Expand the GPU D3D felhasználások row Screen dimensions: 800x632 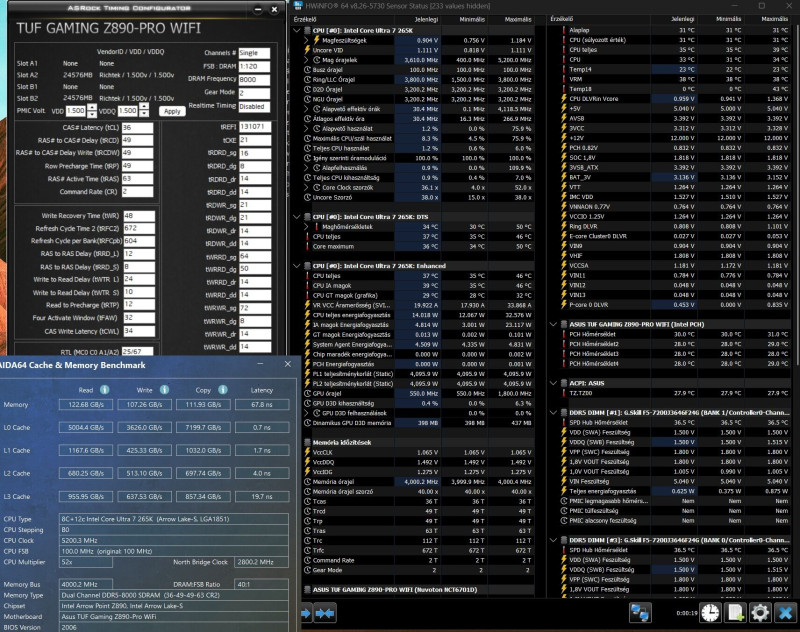pos(306,413)
